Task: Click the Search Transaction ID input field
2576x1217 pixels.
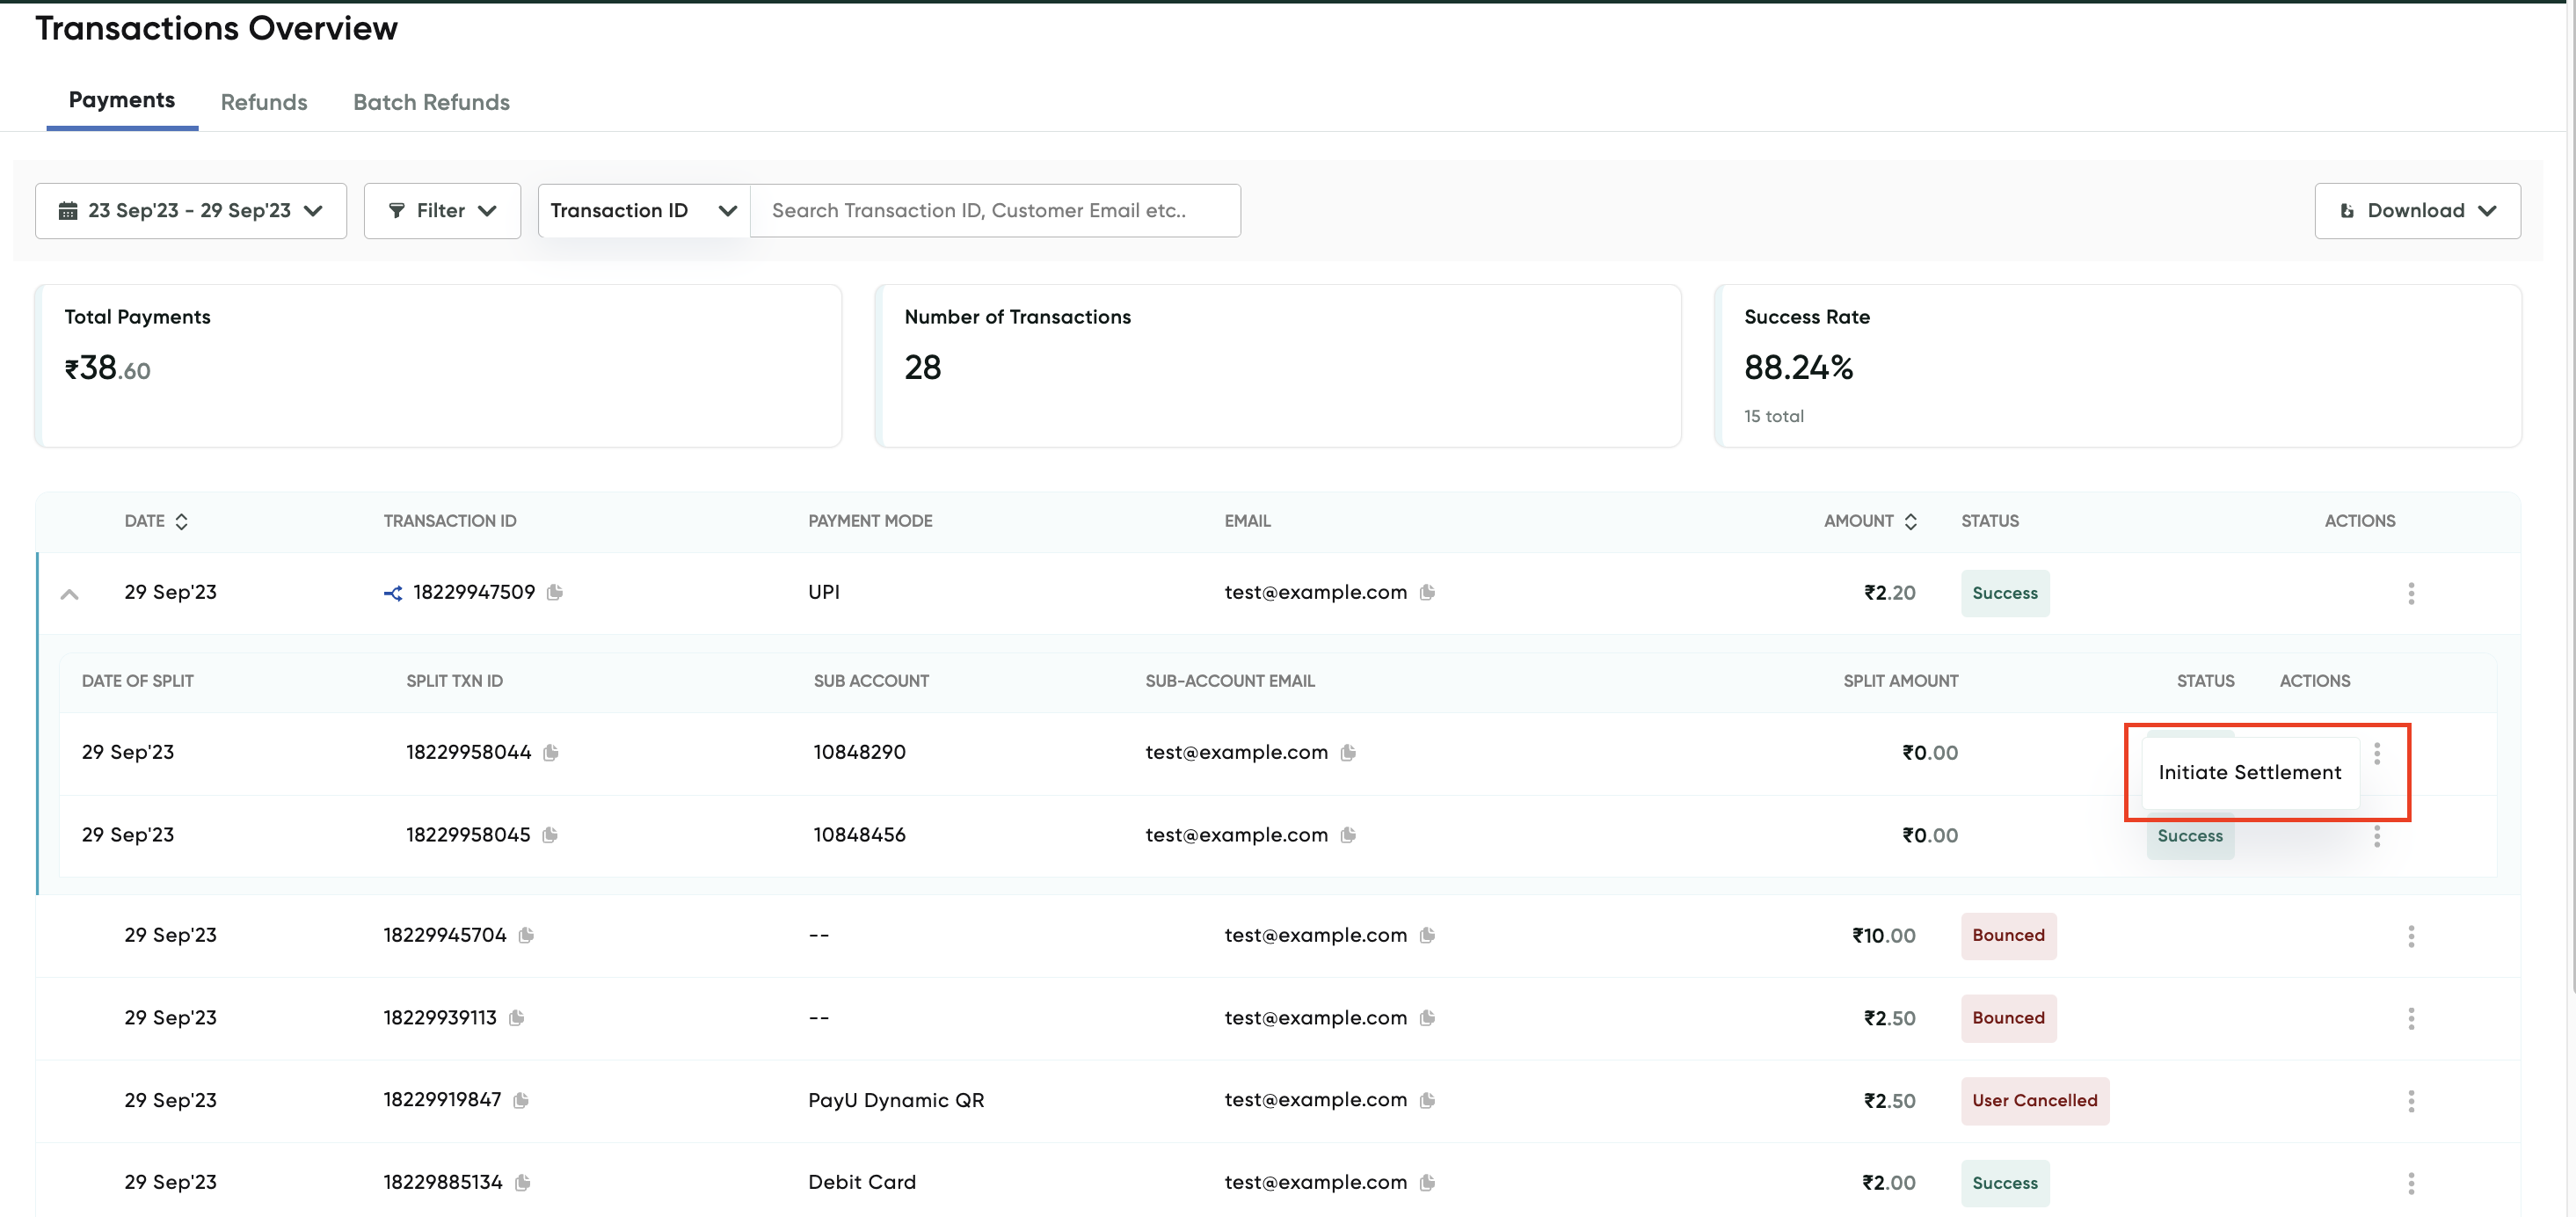Action: [995, 210]
